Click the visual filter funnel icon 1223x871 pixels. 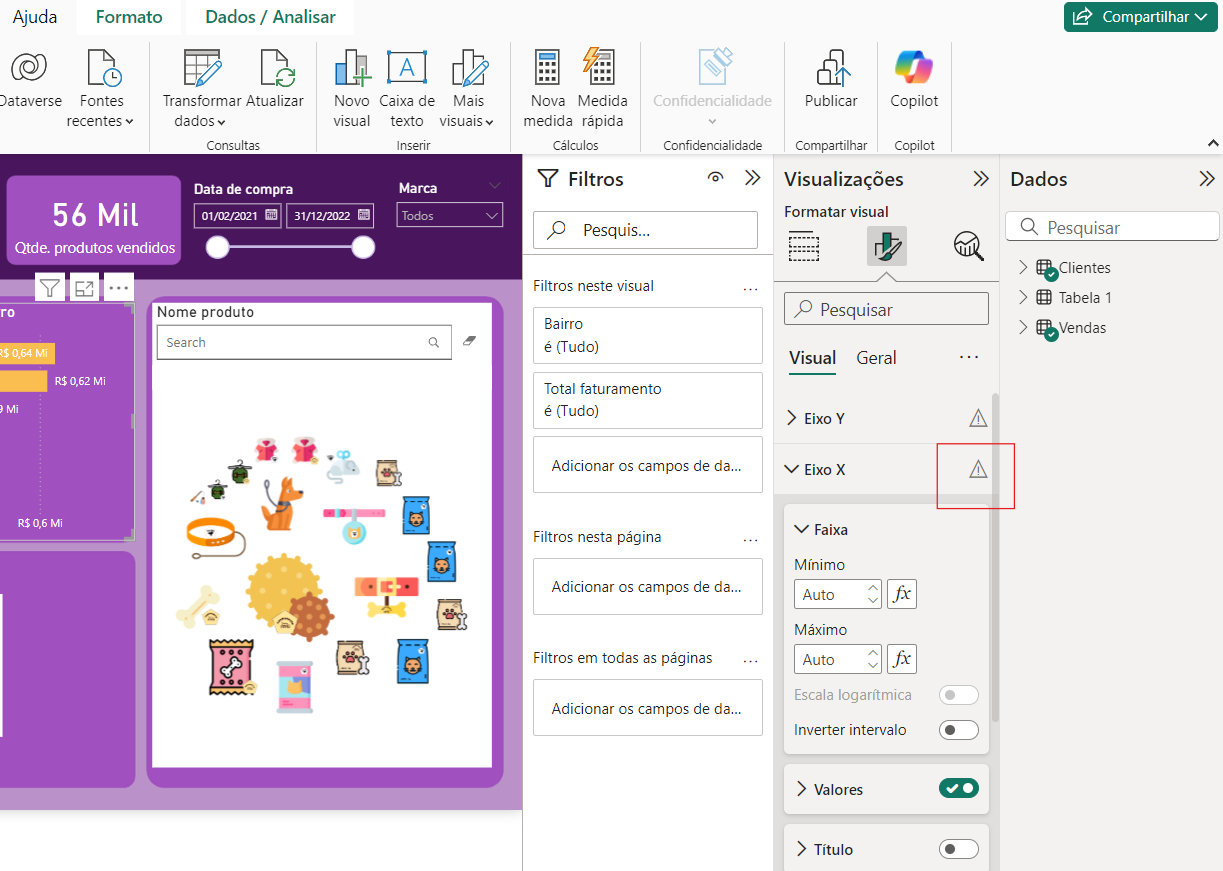click(x=50, y=288)
